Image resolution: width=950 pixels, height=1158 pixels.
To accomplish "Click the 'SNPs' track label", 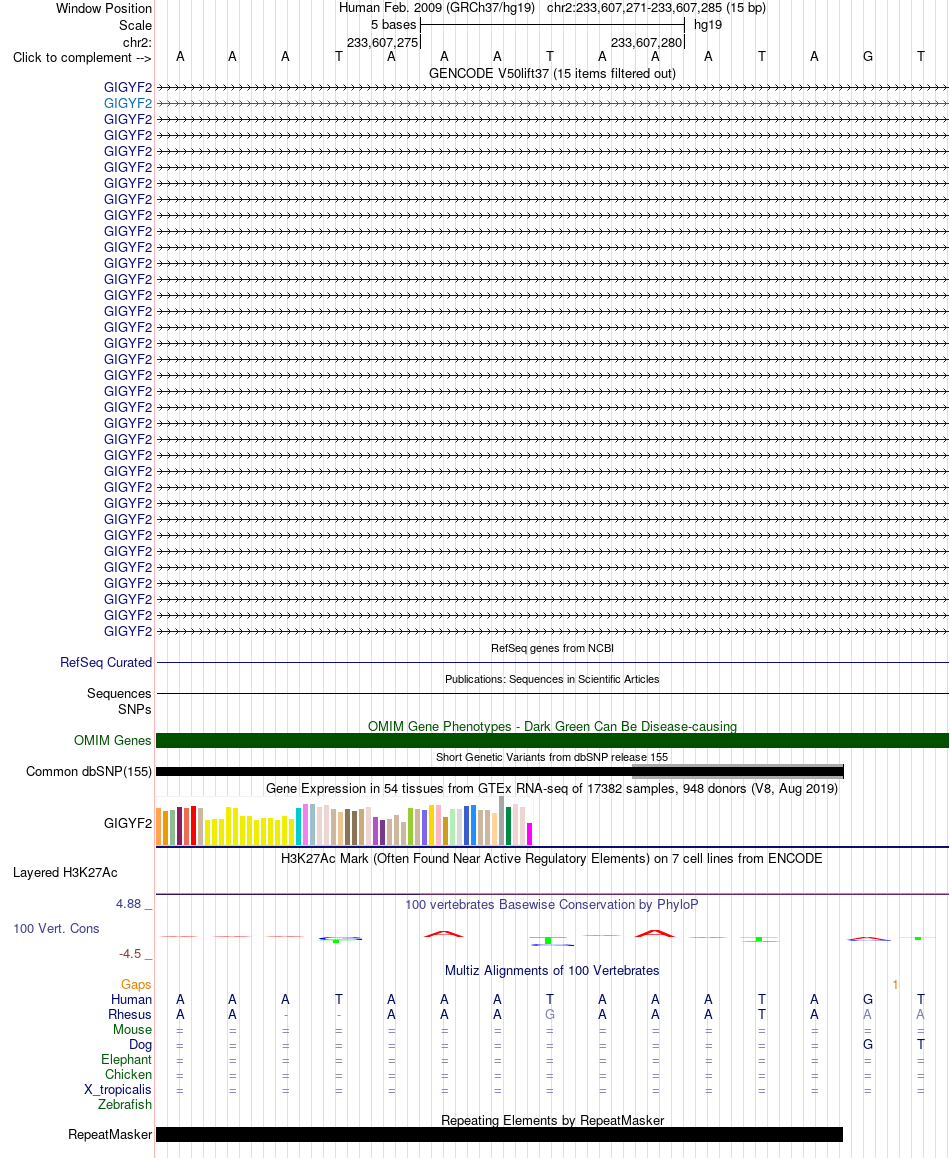I will point(134,709).
